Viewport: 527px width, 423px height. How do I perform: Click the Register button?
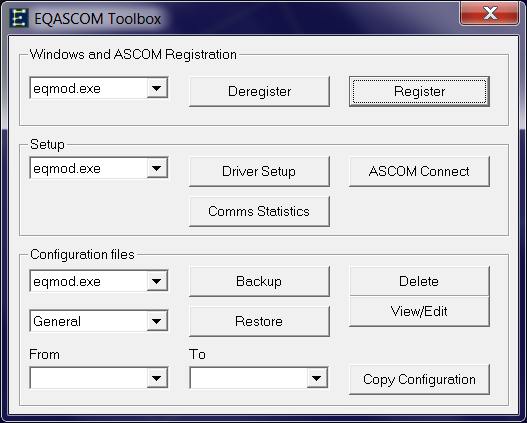419,91
